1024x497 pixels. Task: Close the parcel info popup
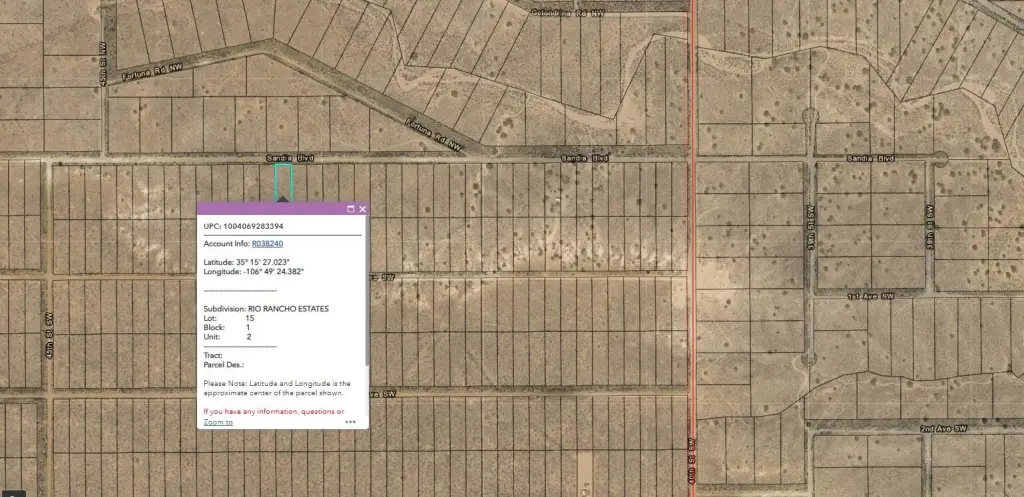point(362,209)
